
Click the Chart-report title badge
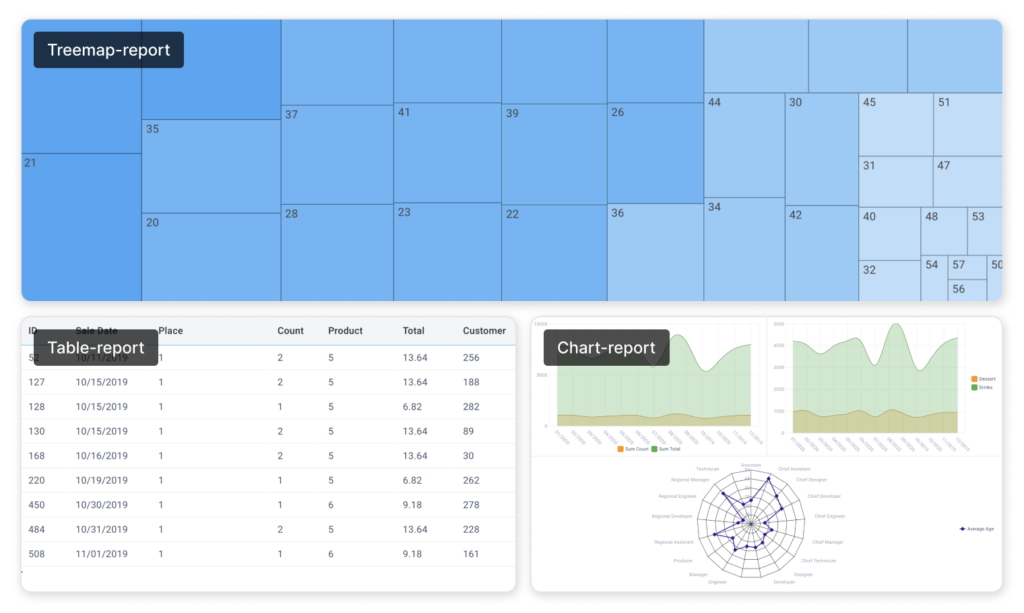point(605,347)
